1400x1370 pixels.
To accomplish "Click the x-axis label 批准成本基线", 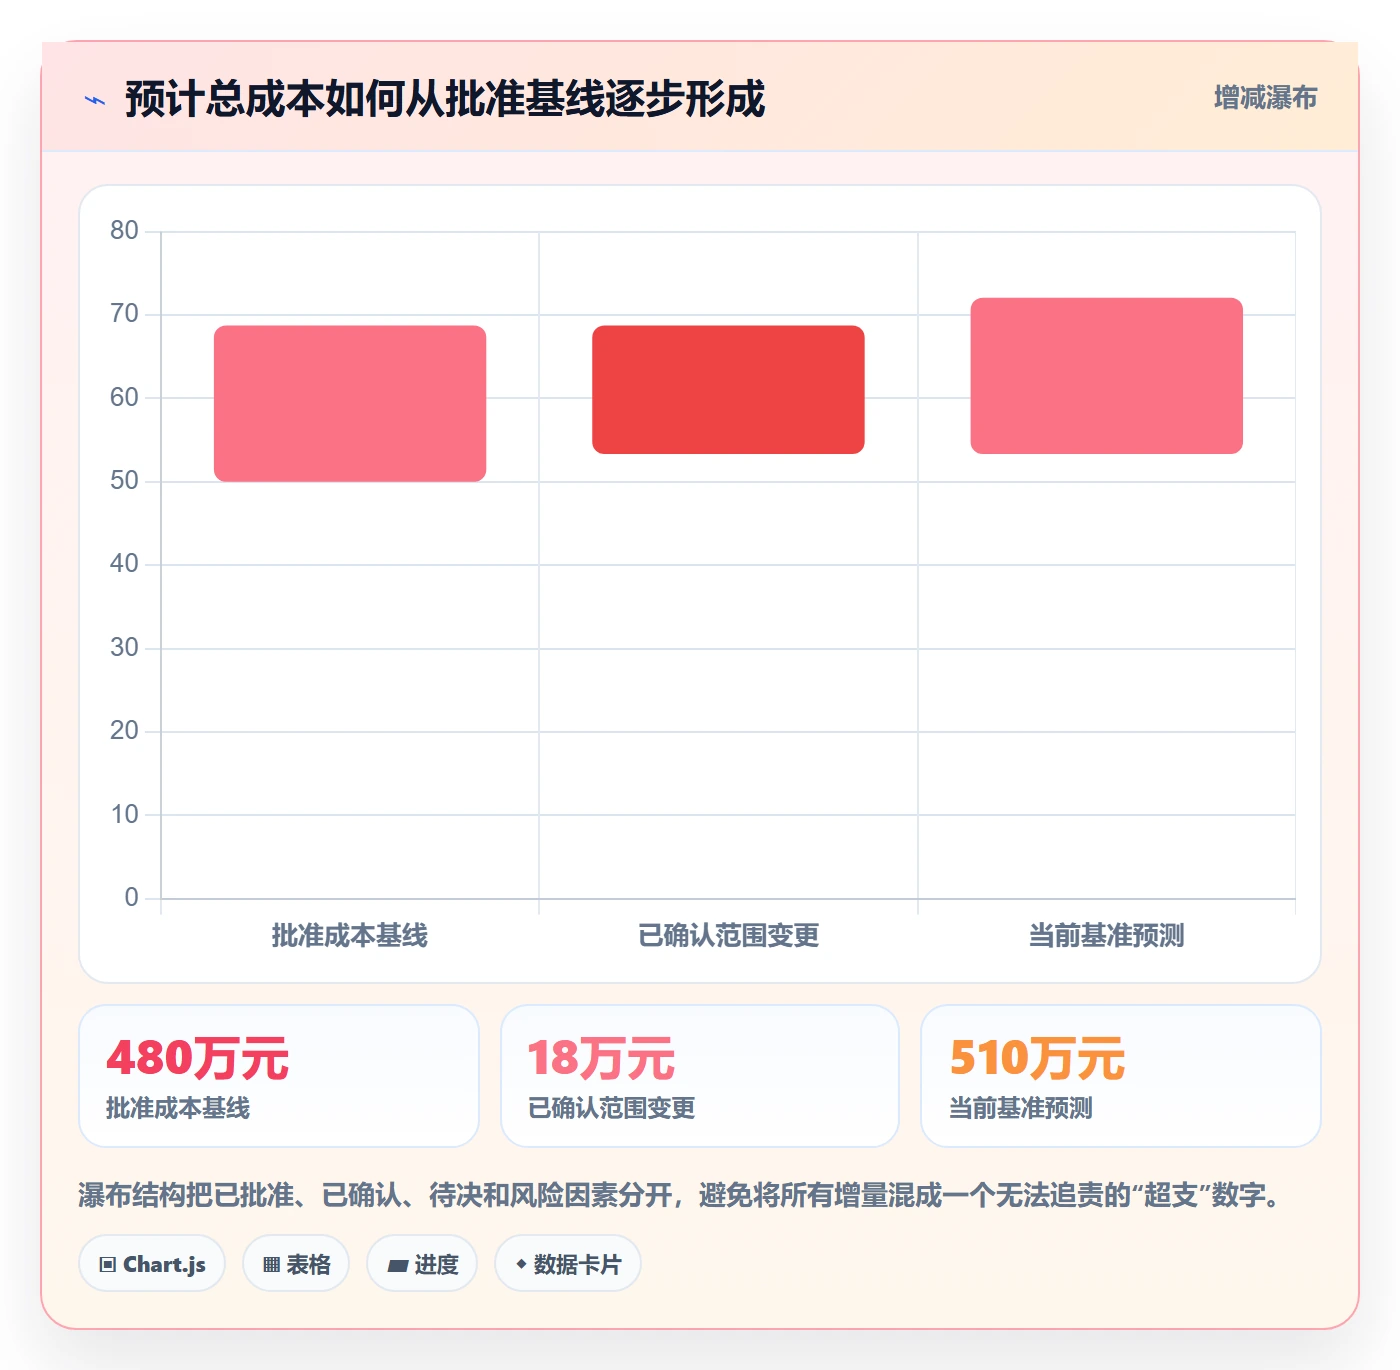I will [350, 936].
